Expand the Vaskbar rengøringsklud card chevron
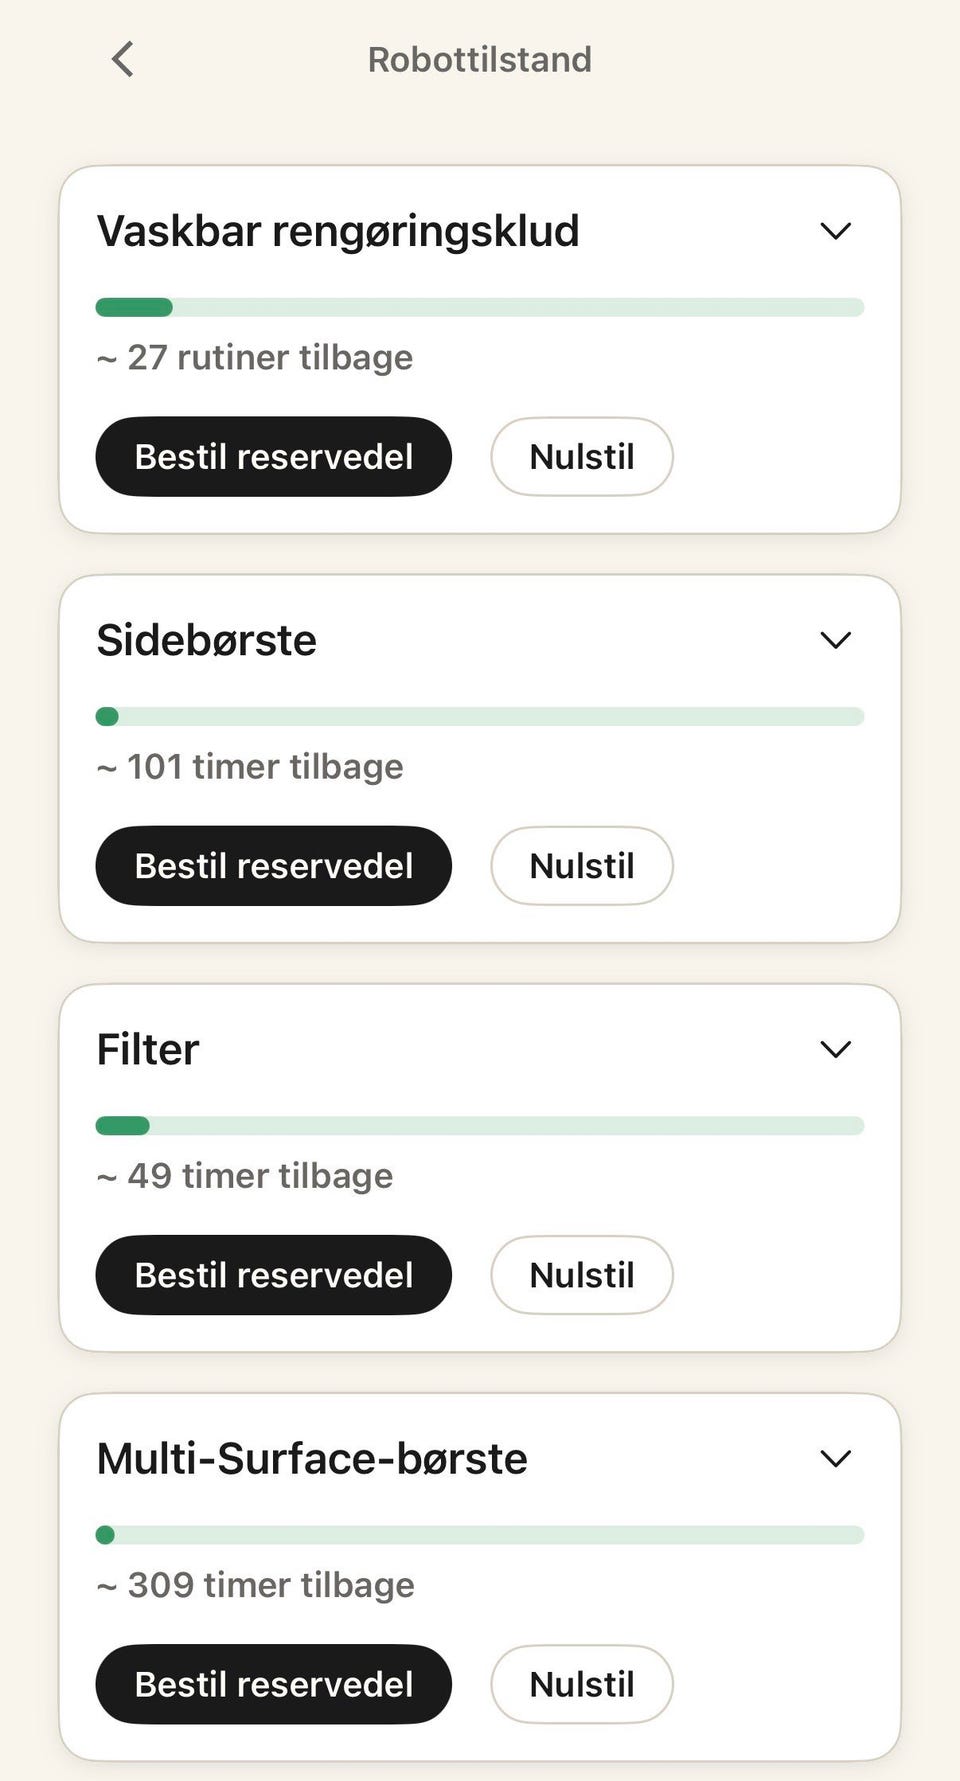This screenshot has width=960, height=1781. pyautogui.click(x=835, y=231)
